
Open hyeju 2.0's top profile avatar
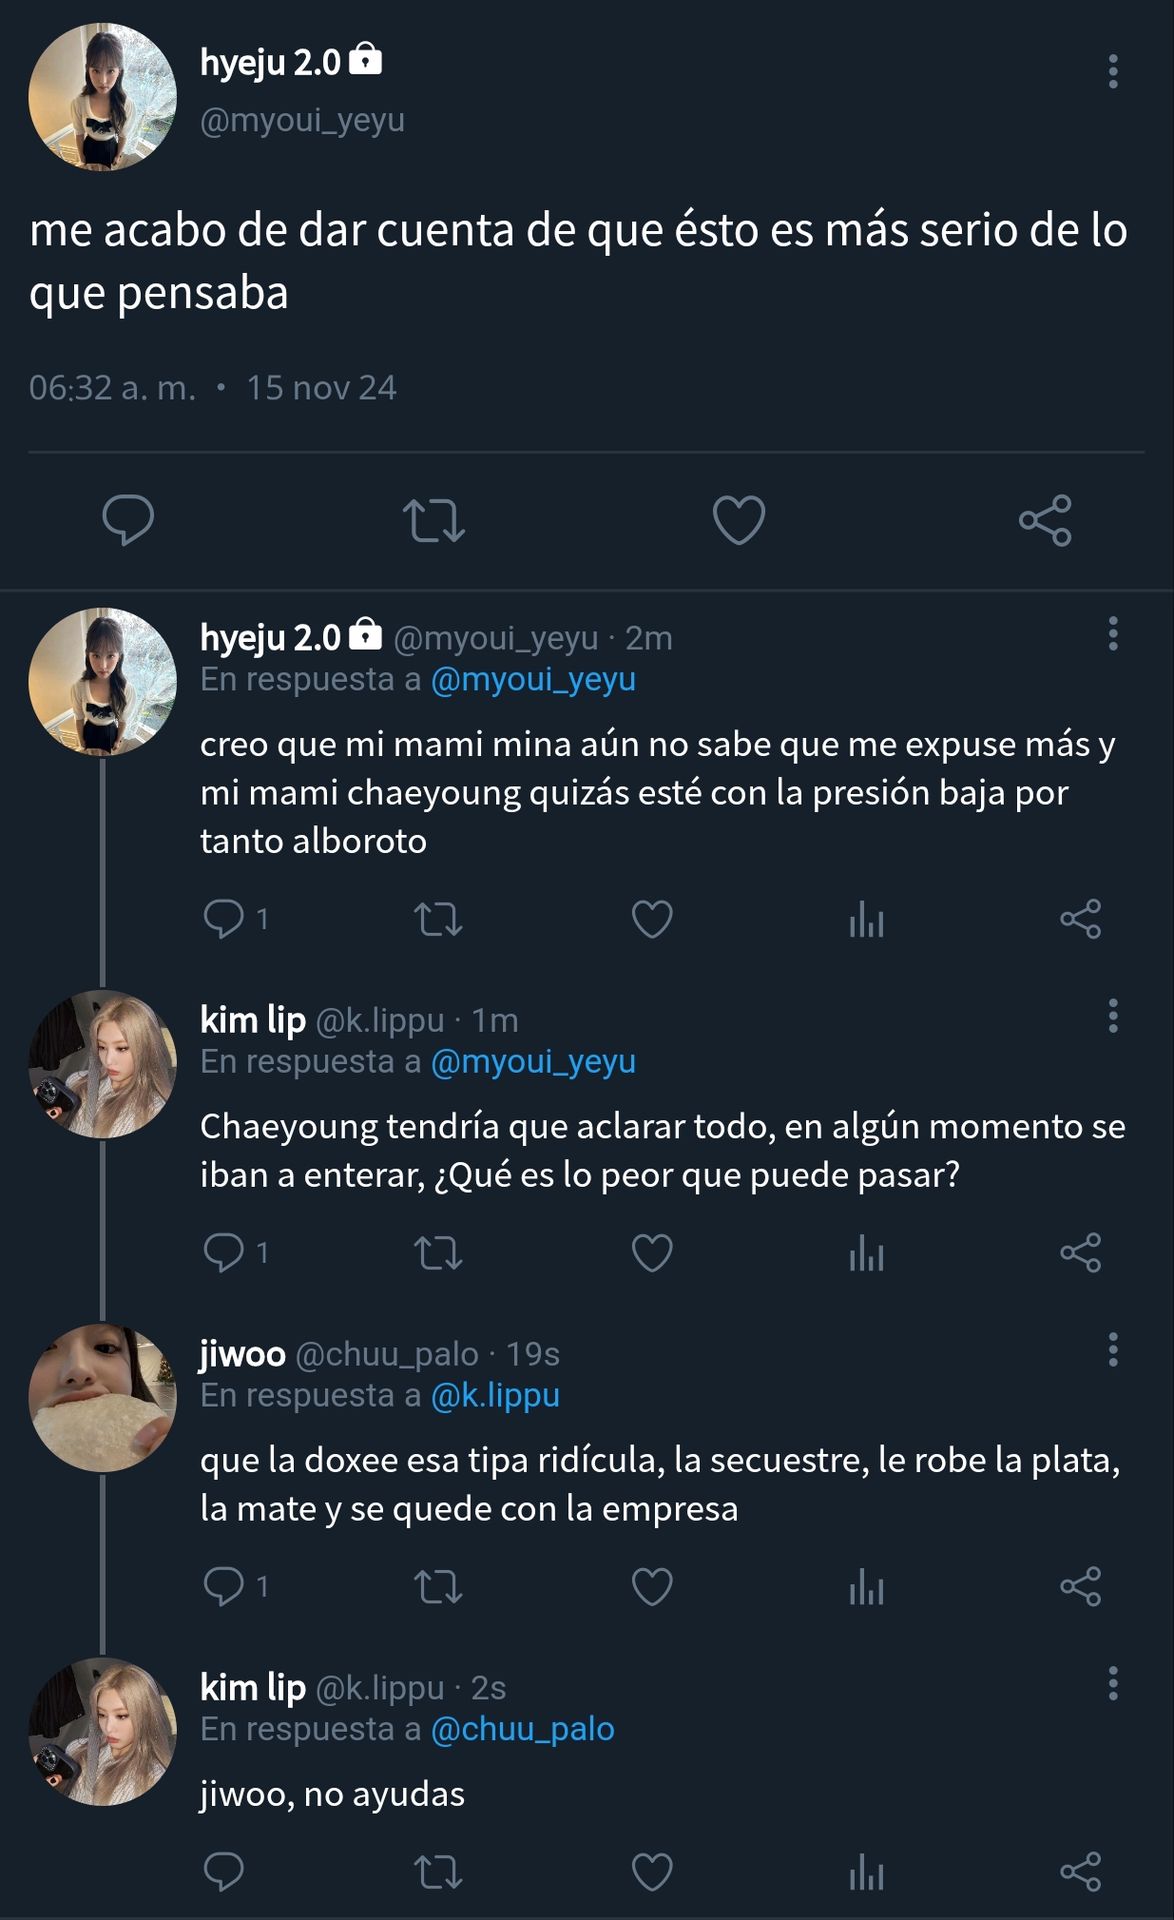pos(103,97)
